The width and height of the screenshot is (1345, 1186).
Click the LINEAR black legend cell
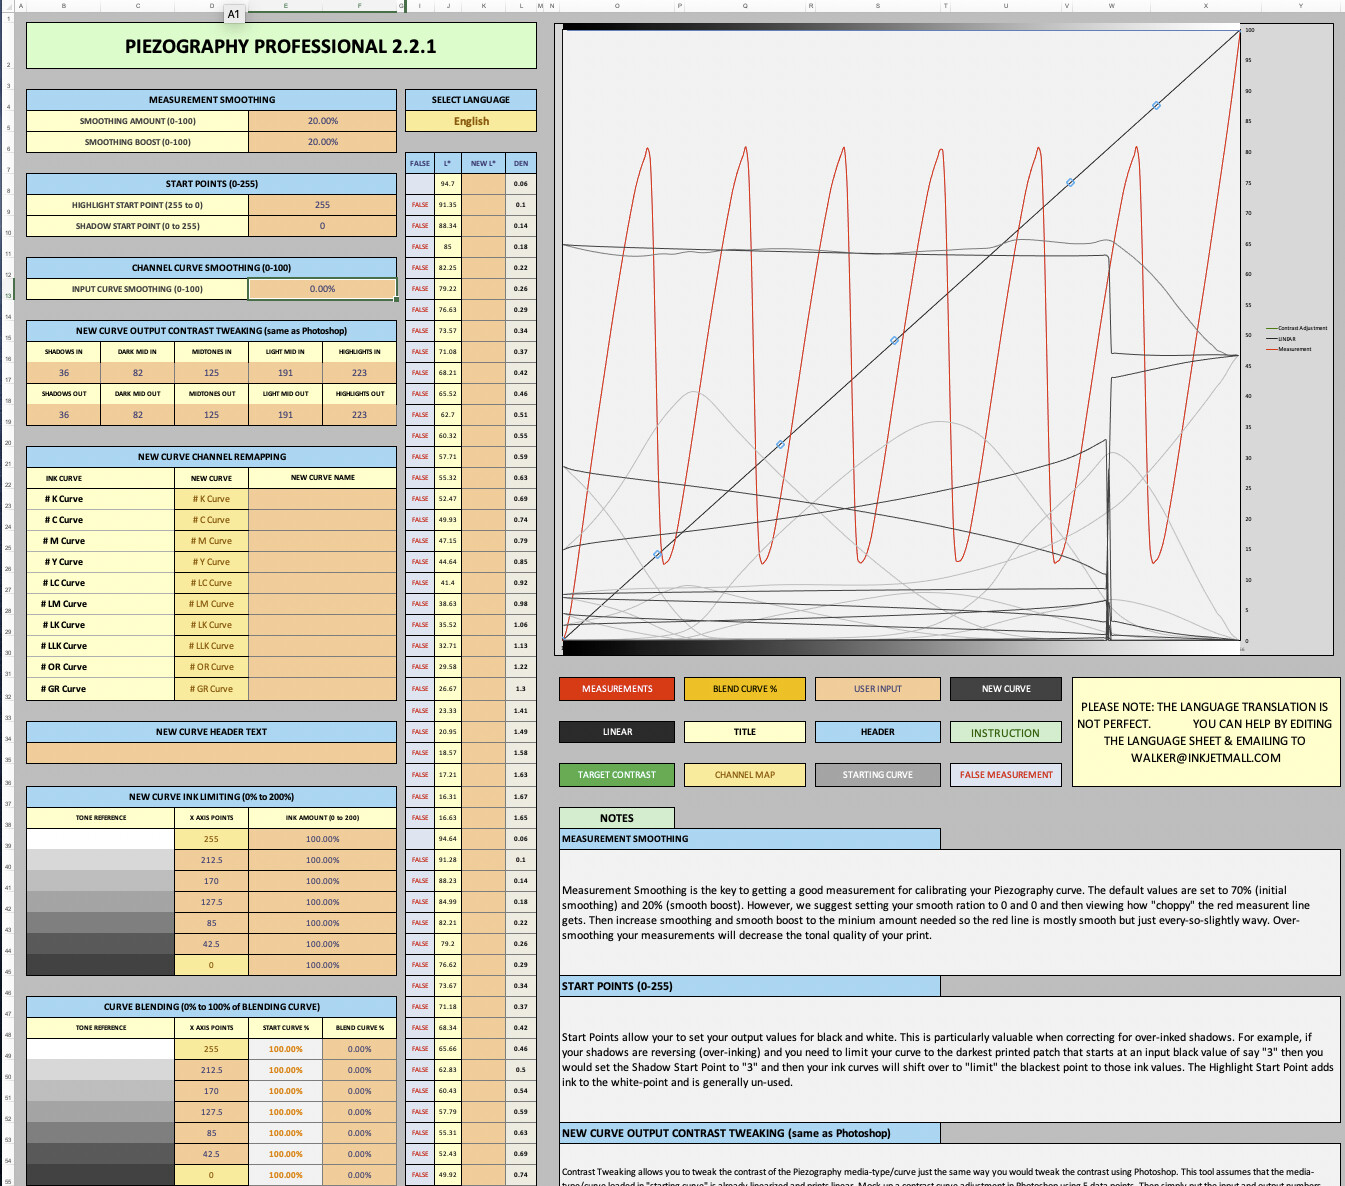coord(617,732)
